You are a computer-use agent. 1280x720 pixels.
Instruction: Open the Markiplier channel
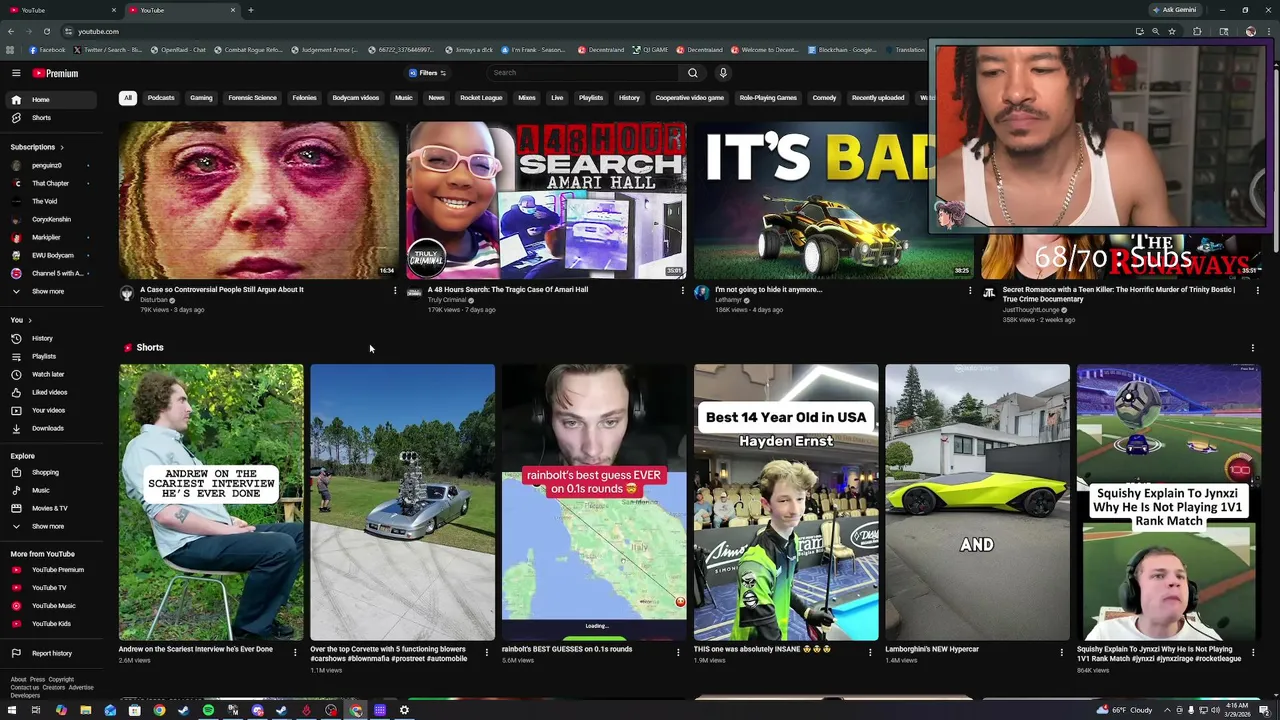[x=50, y=237]
